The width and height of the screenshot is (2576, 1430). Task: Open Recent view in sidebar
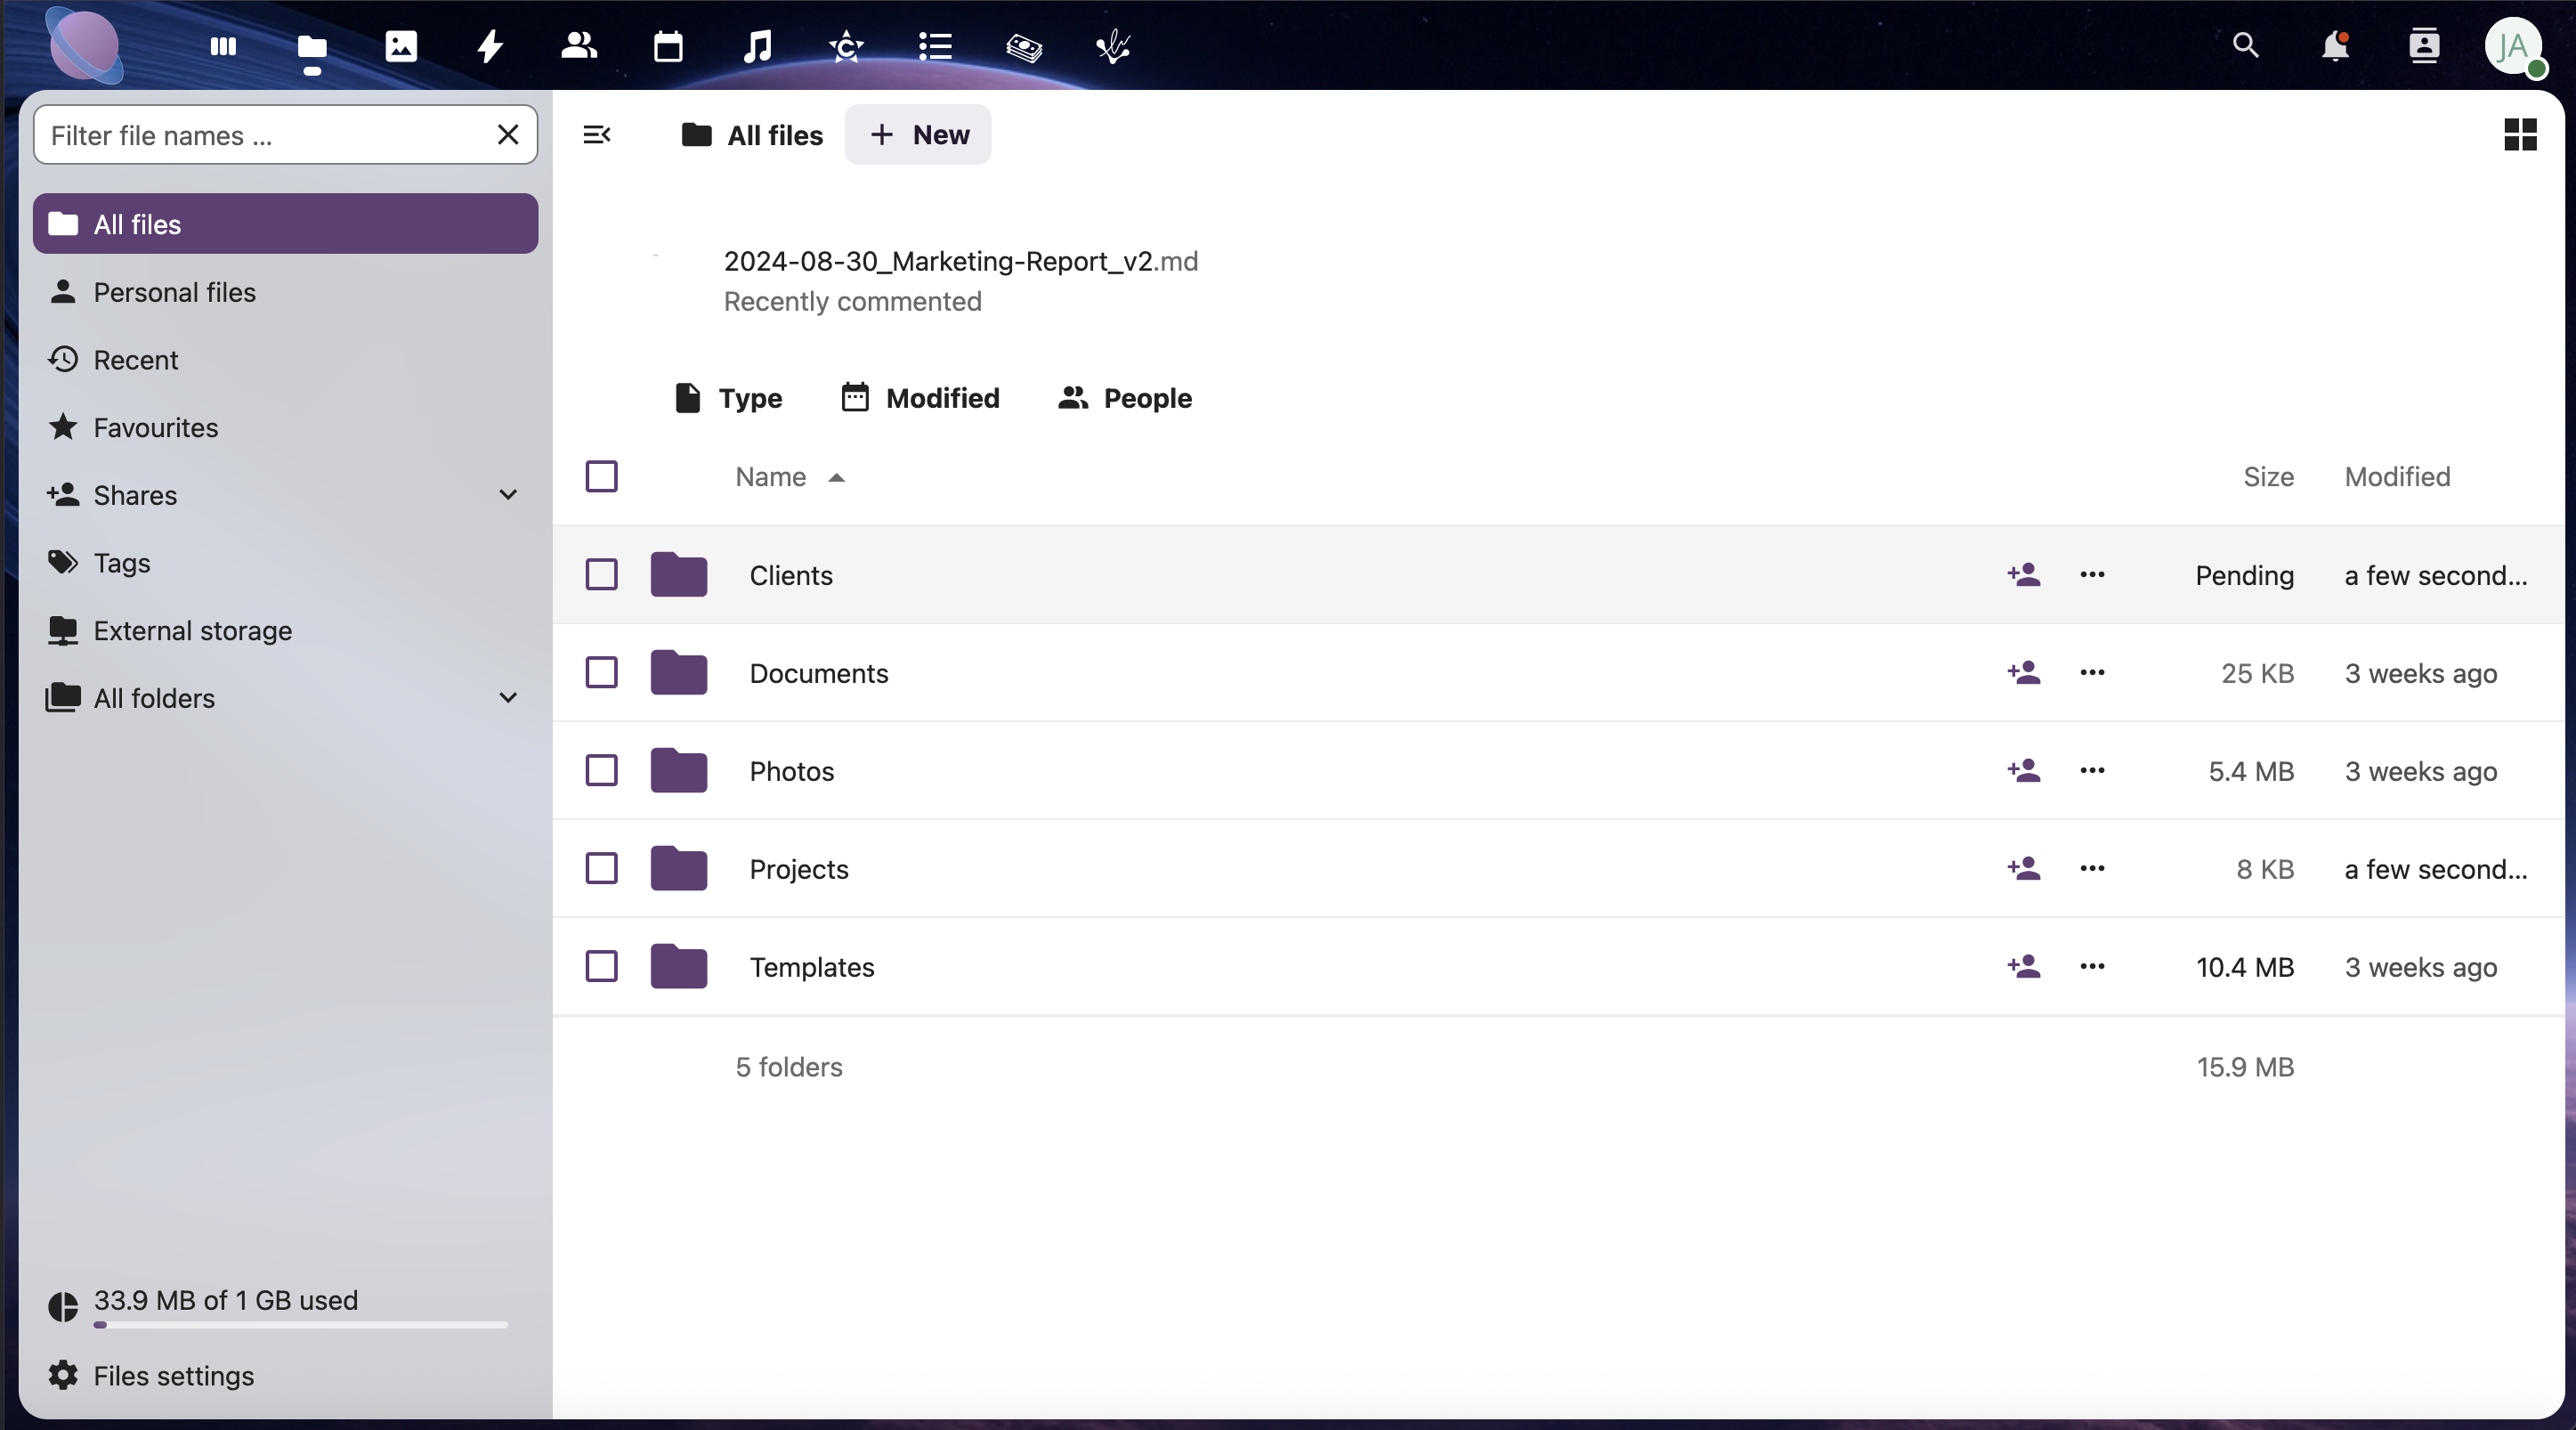135,360
